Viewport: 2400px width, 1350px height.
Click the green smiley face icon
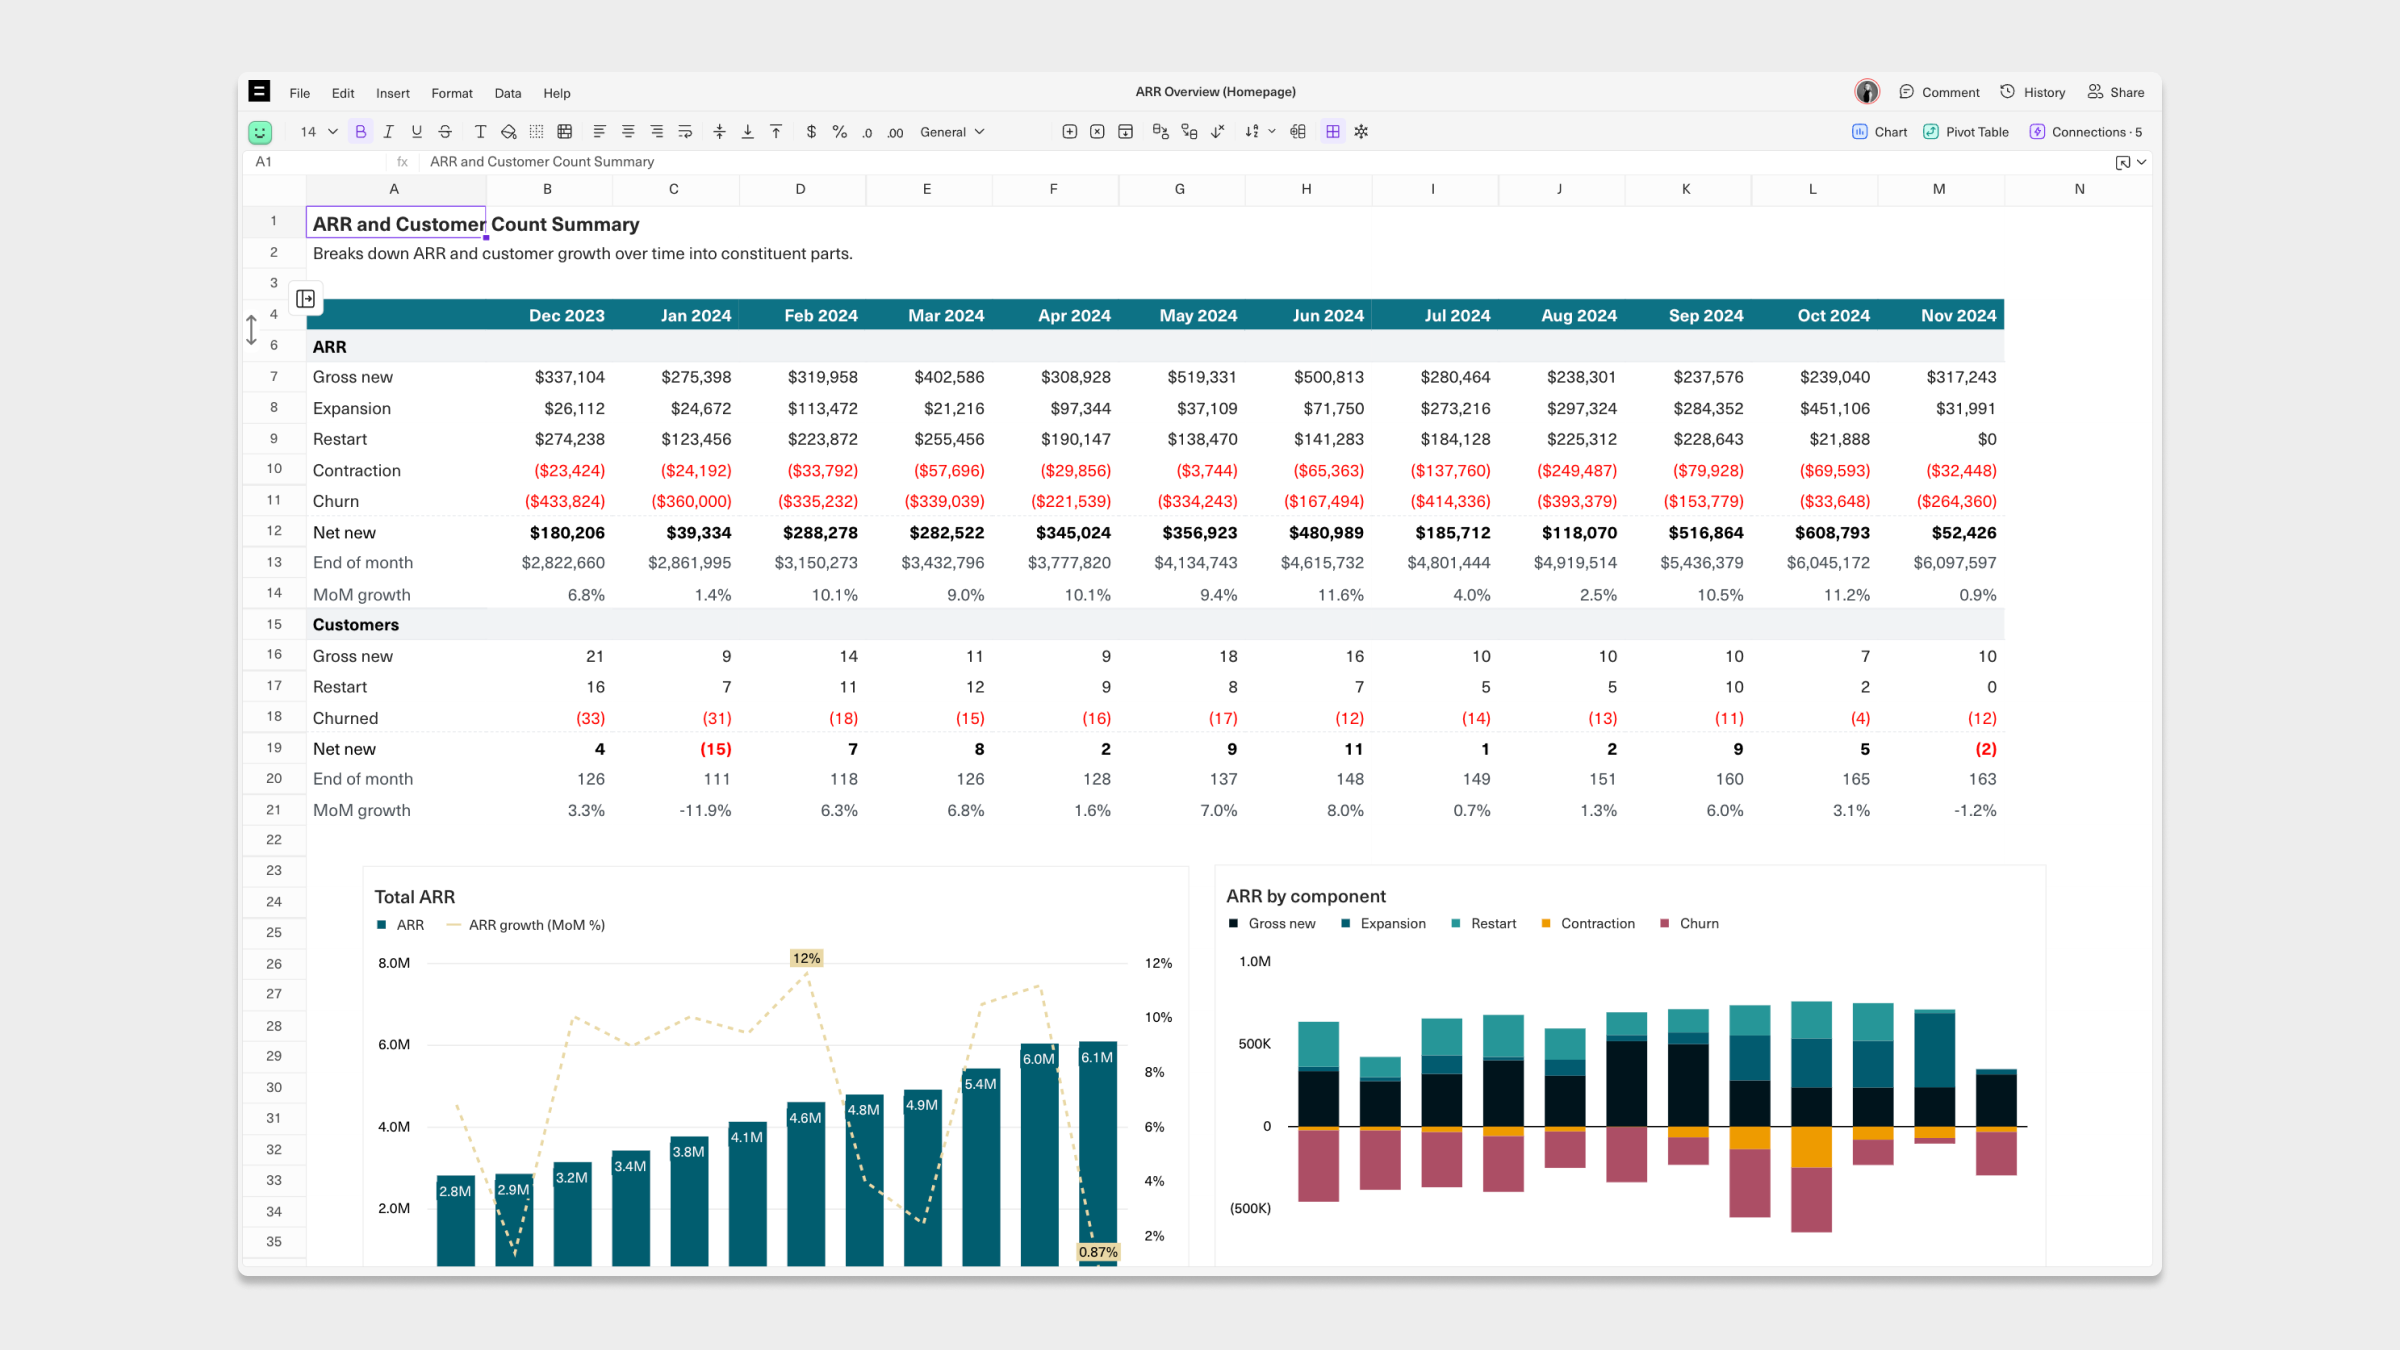click(260, 132)
